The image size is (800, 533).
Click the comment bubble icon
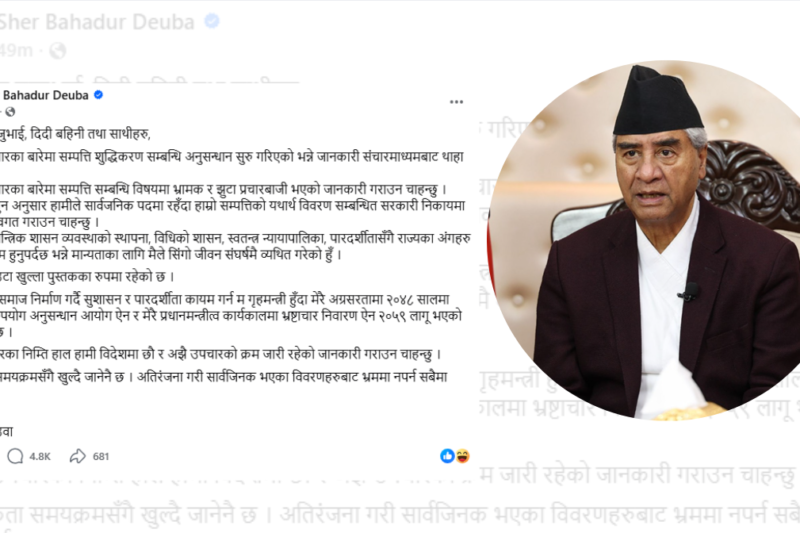click(15, 456)
